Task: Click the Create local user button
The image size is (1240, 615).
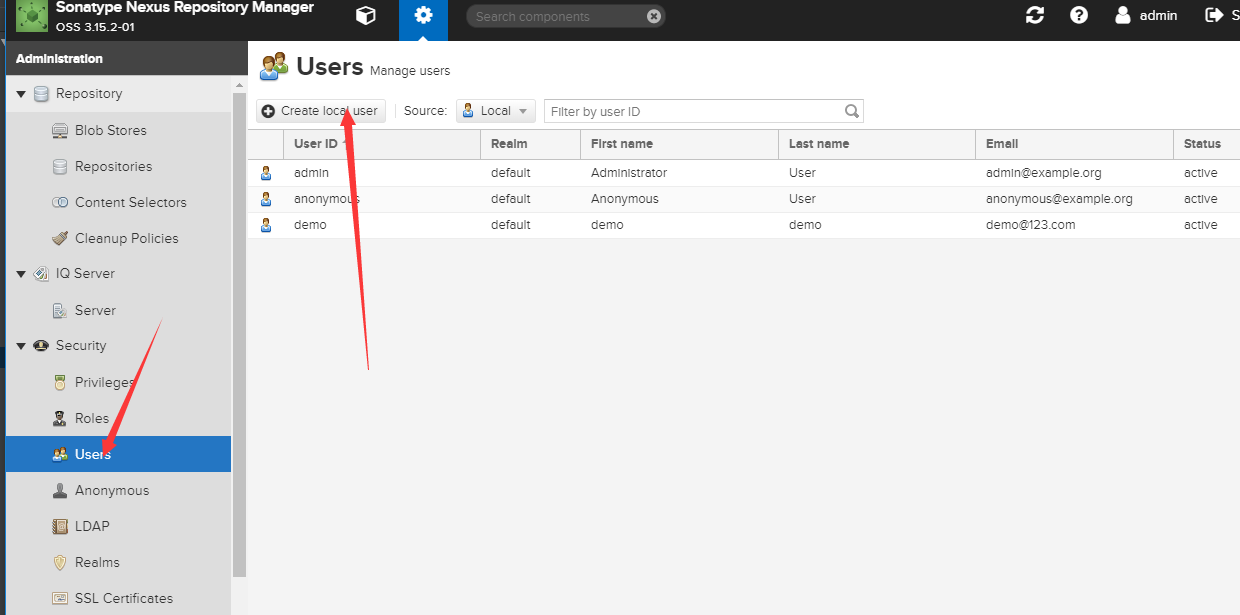Action: pyautogui.click(x=320, y=111)
